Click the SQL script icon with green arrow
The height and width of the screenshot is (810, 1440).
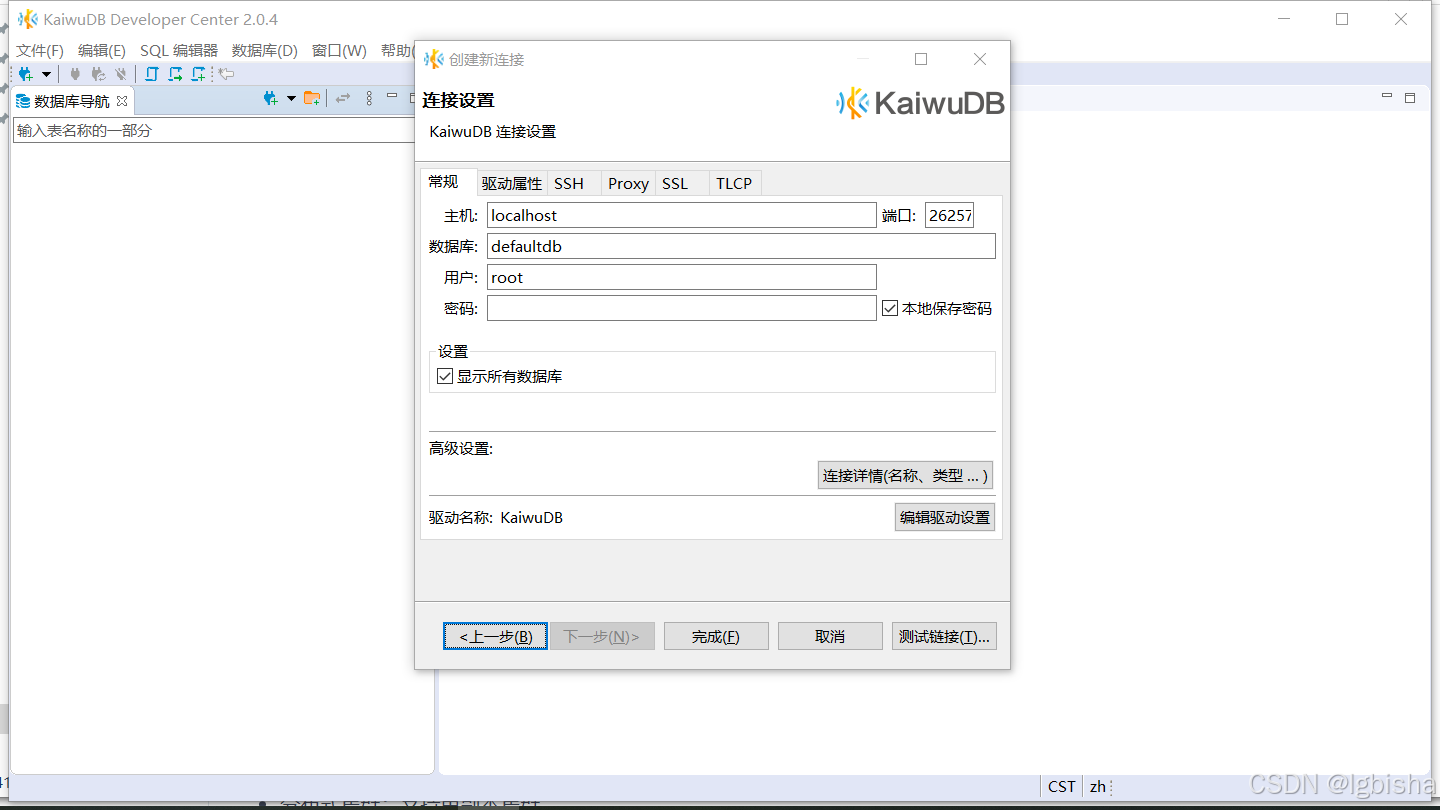point(175,74)
